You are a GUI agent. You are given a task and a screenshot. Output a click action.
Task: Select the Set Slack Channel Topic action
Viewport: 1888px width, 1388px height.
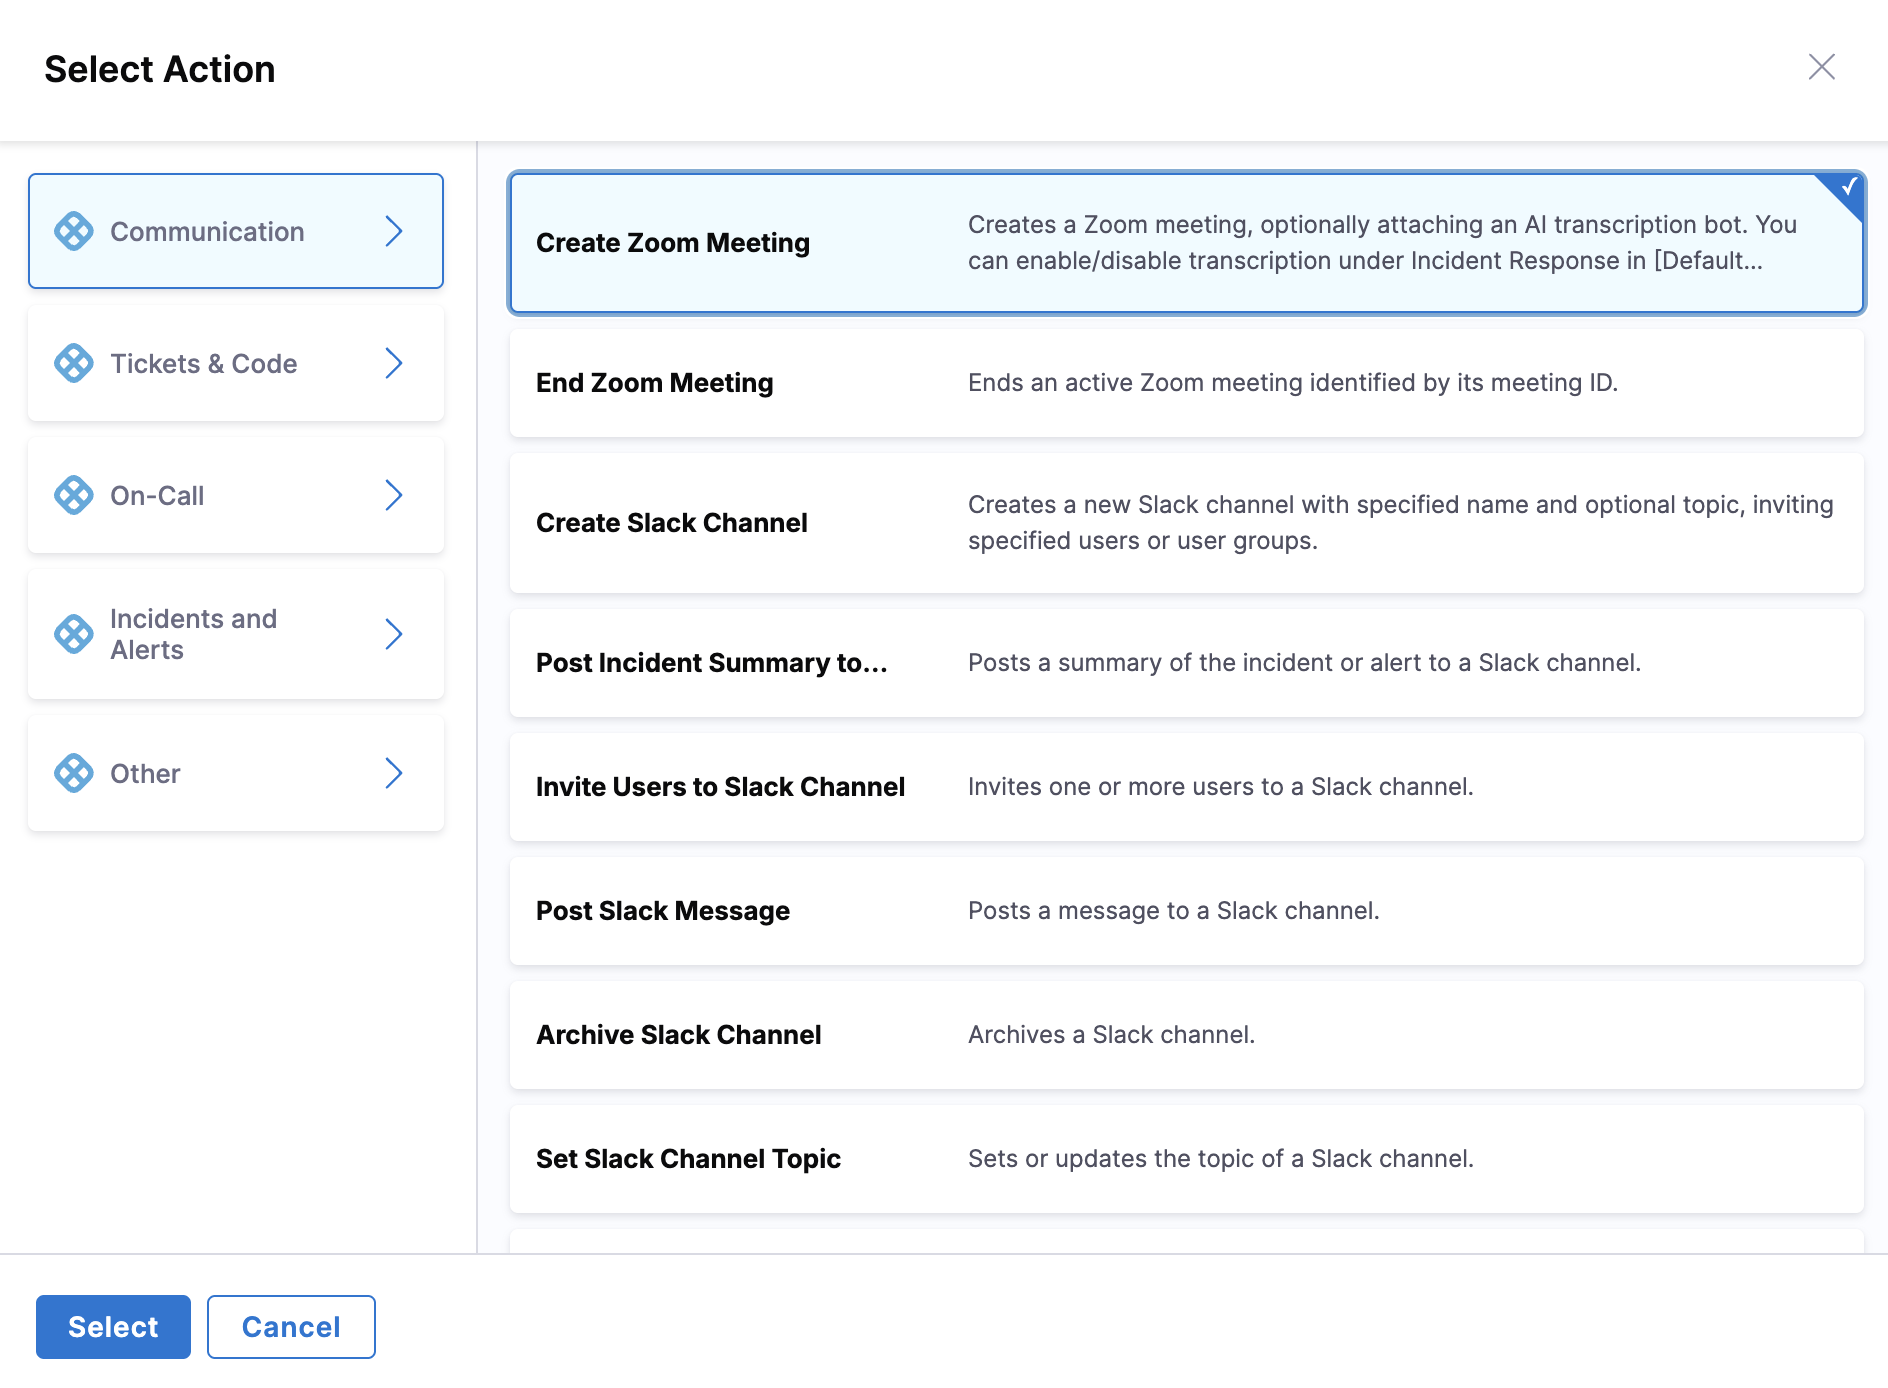pyautogui.click(x=1187, y=1159)
